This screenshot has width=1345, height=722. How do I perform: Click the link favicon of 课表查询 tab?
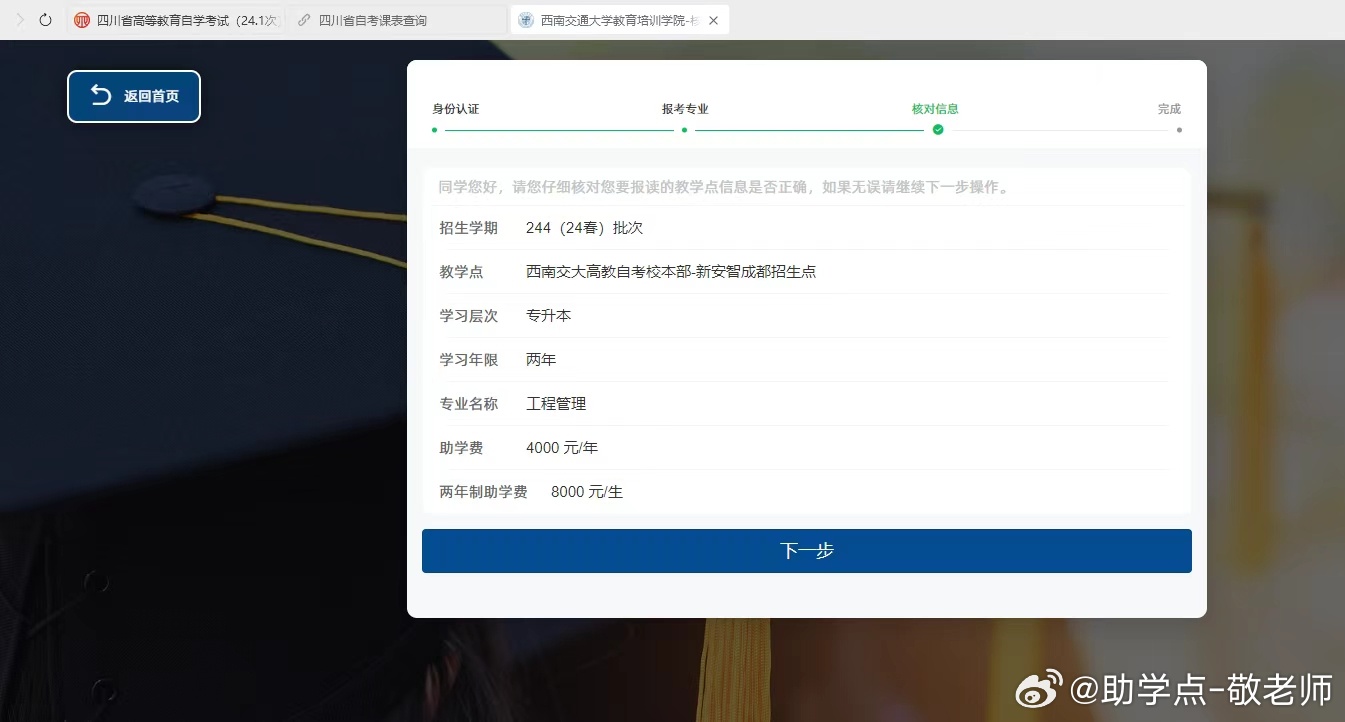304,20
